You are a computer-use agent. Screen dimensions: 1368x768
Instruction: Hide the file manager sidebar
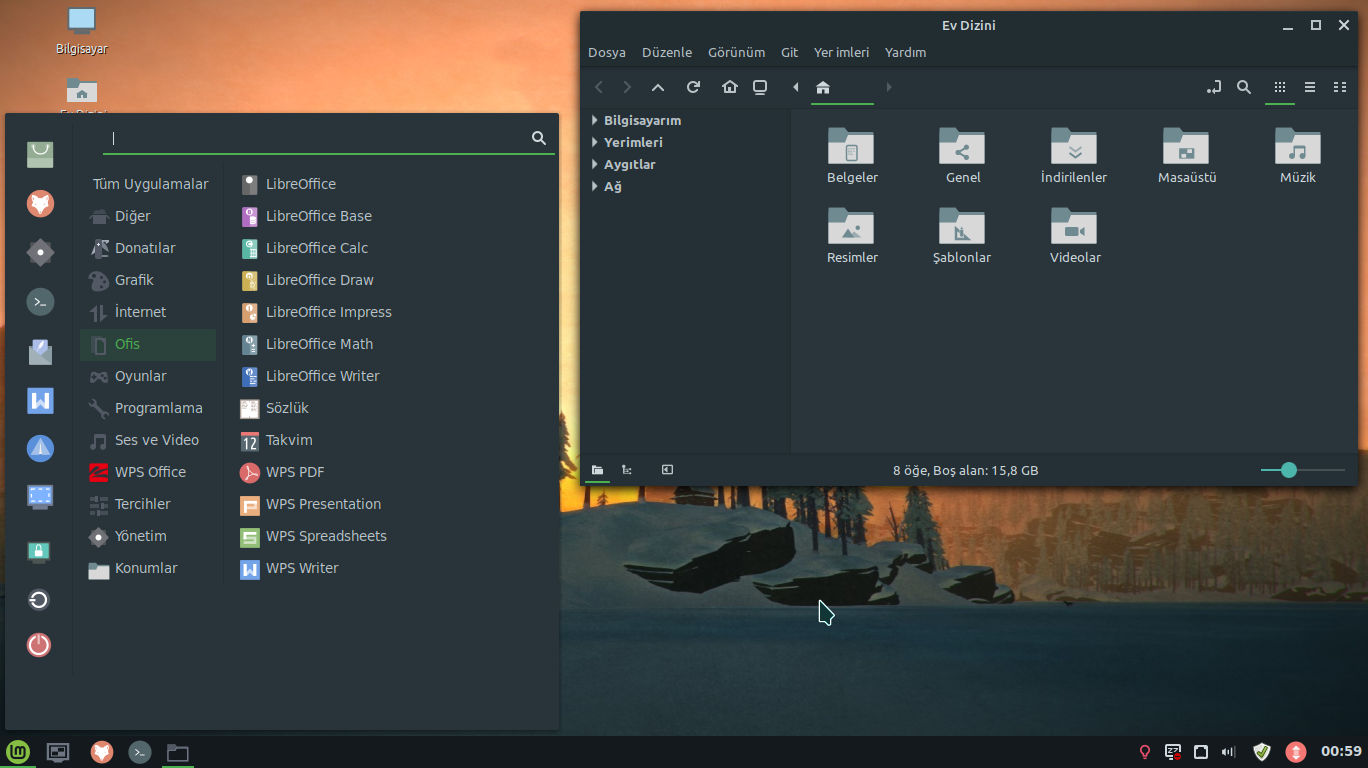click(x=667, y=470)
